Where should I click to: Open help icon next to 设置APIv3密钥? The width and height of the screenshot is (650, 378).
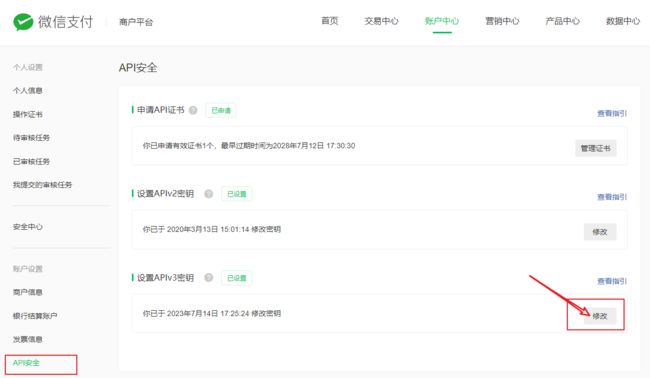pyautogui.click(x=209, y=277)
